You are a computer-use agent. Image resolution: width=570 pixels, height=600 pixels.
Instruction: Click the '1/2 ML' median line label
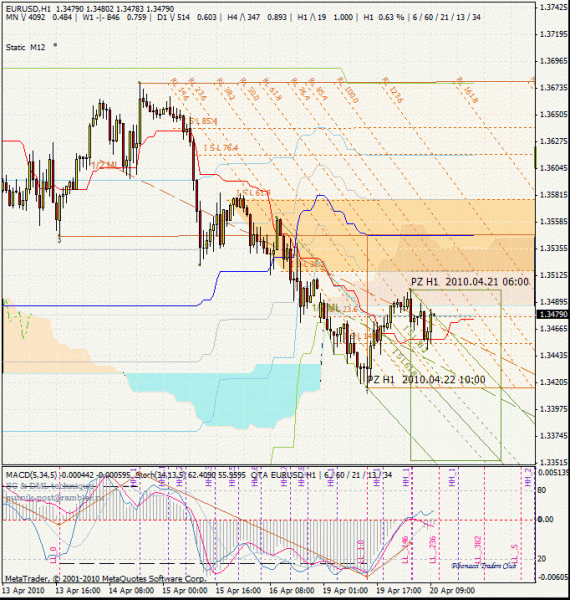click(x=104, y=165)
